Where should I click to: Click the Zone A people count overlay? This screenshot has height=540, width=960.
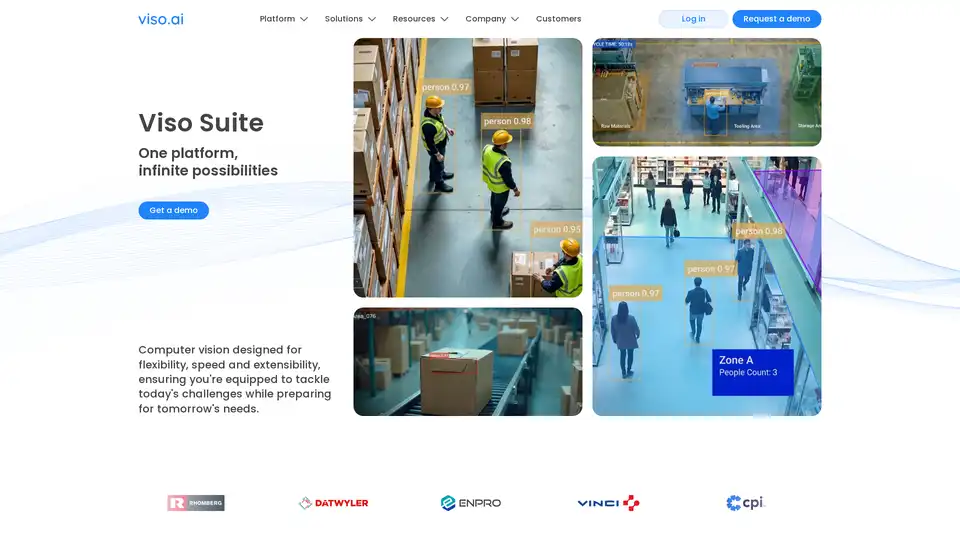pyautogui.click(x=752, y=372)
